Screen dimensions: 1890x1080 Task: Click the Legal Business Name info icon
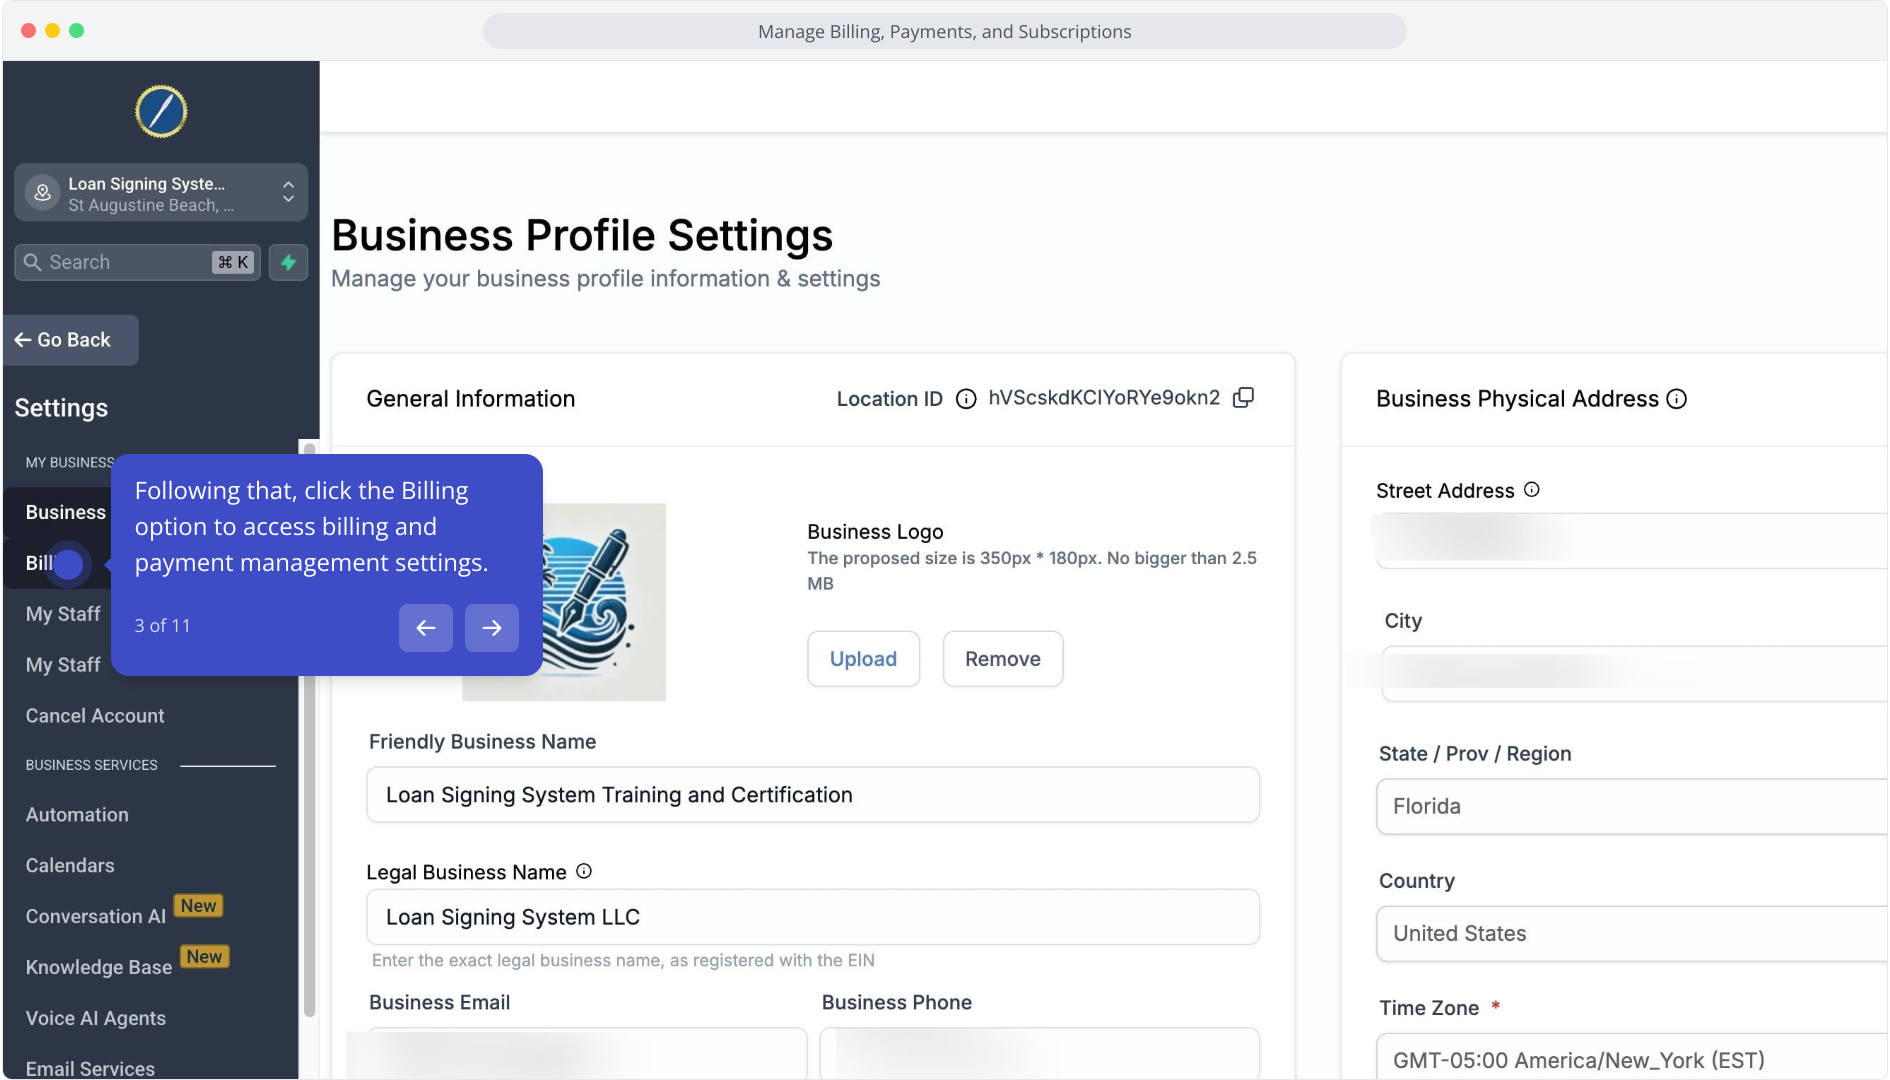pos(584,871)
